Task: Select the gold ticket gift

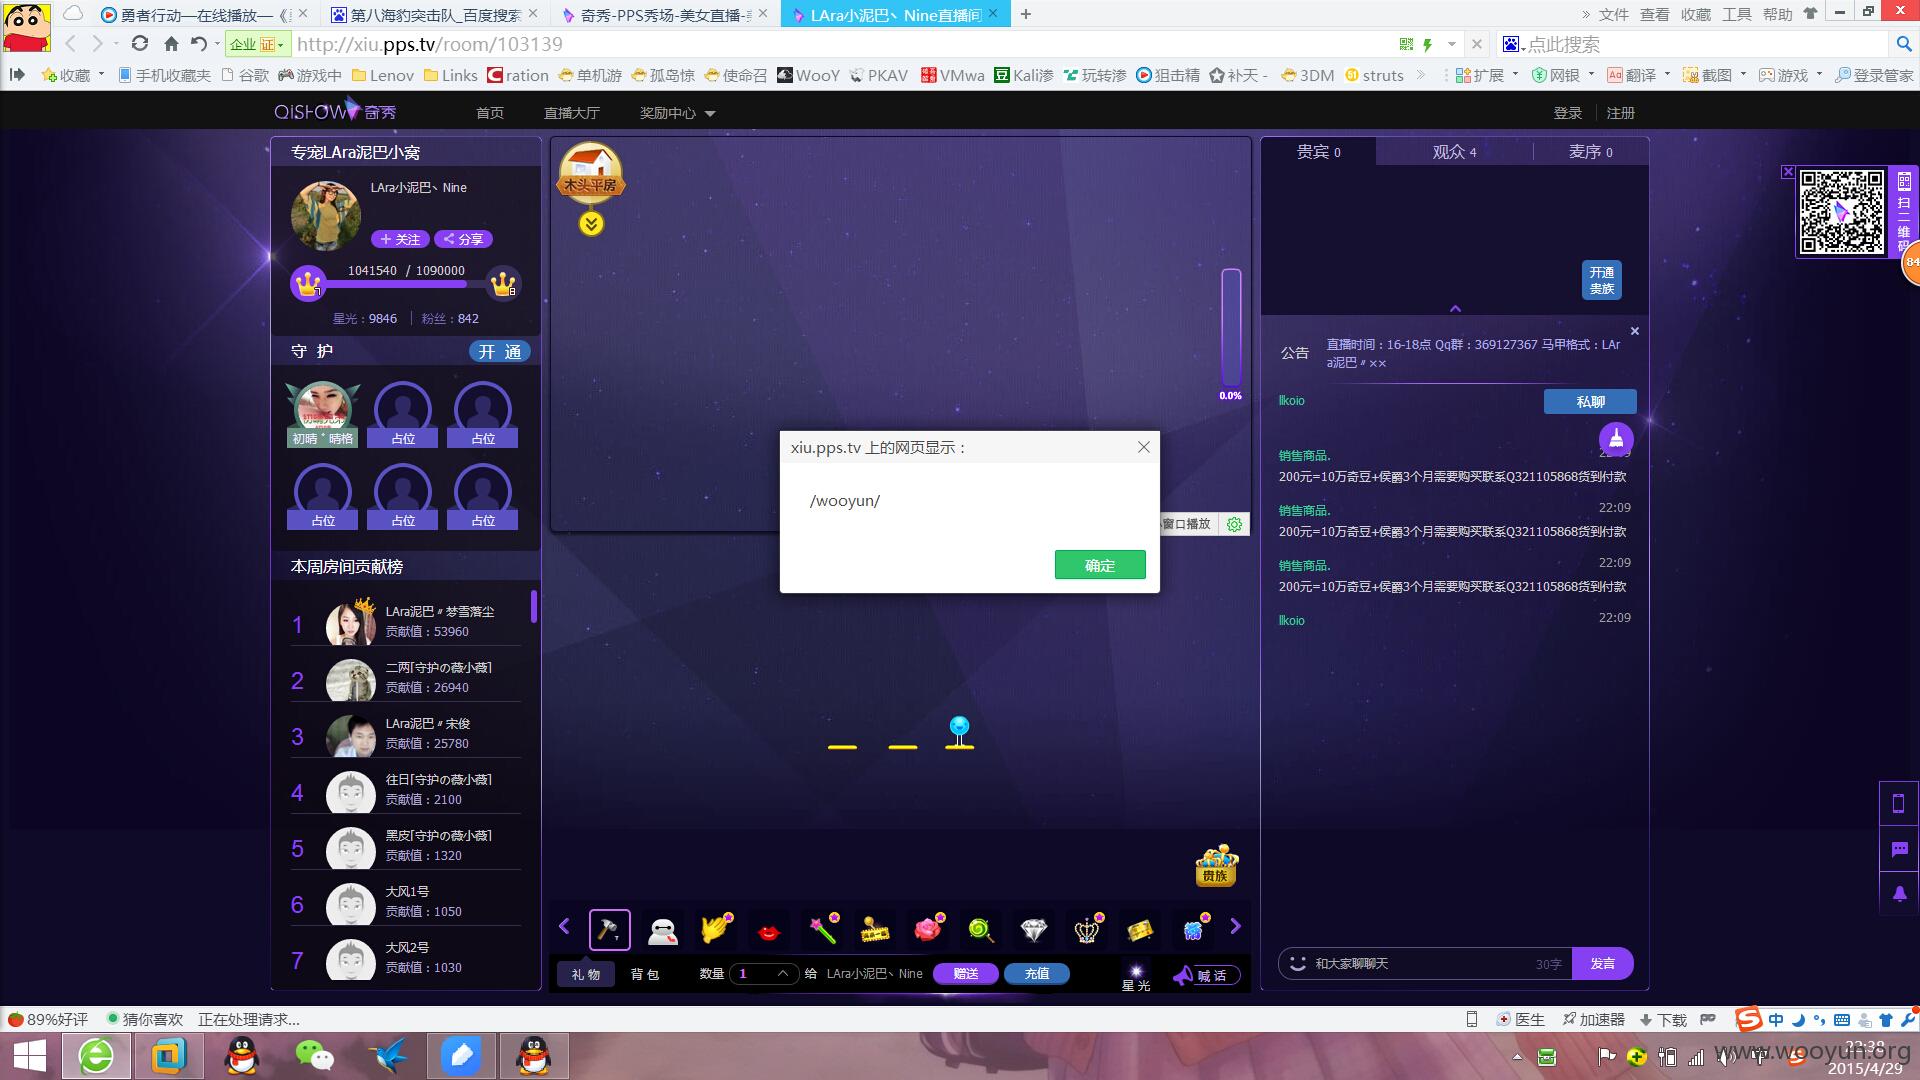Action: pyautogui.click(x=1139, y=931)
